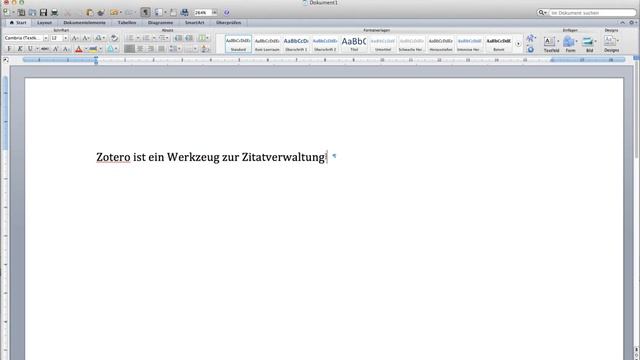Open the SmartArt tab
Image resolution: width=640 pixels, height=360 pixels.
[194, 22]
